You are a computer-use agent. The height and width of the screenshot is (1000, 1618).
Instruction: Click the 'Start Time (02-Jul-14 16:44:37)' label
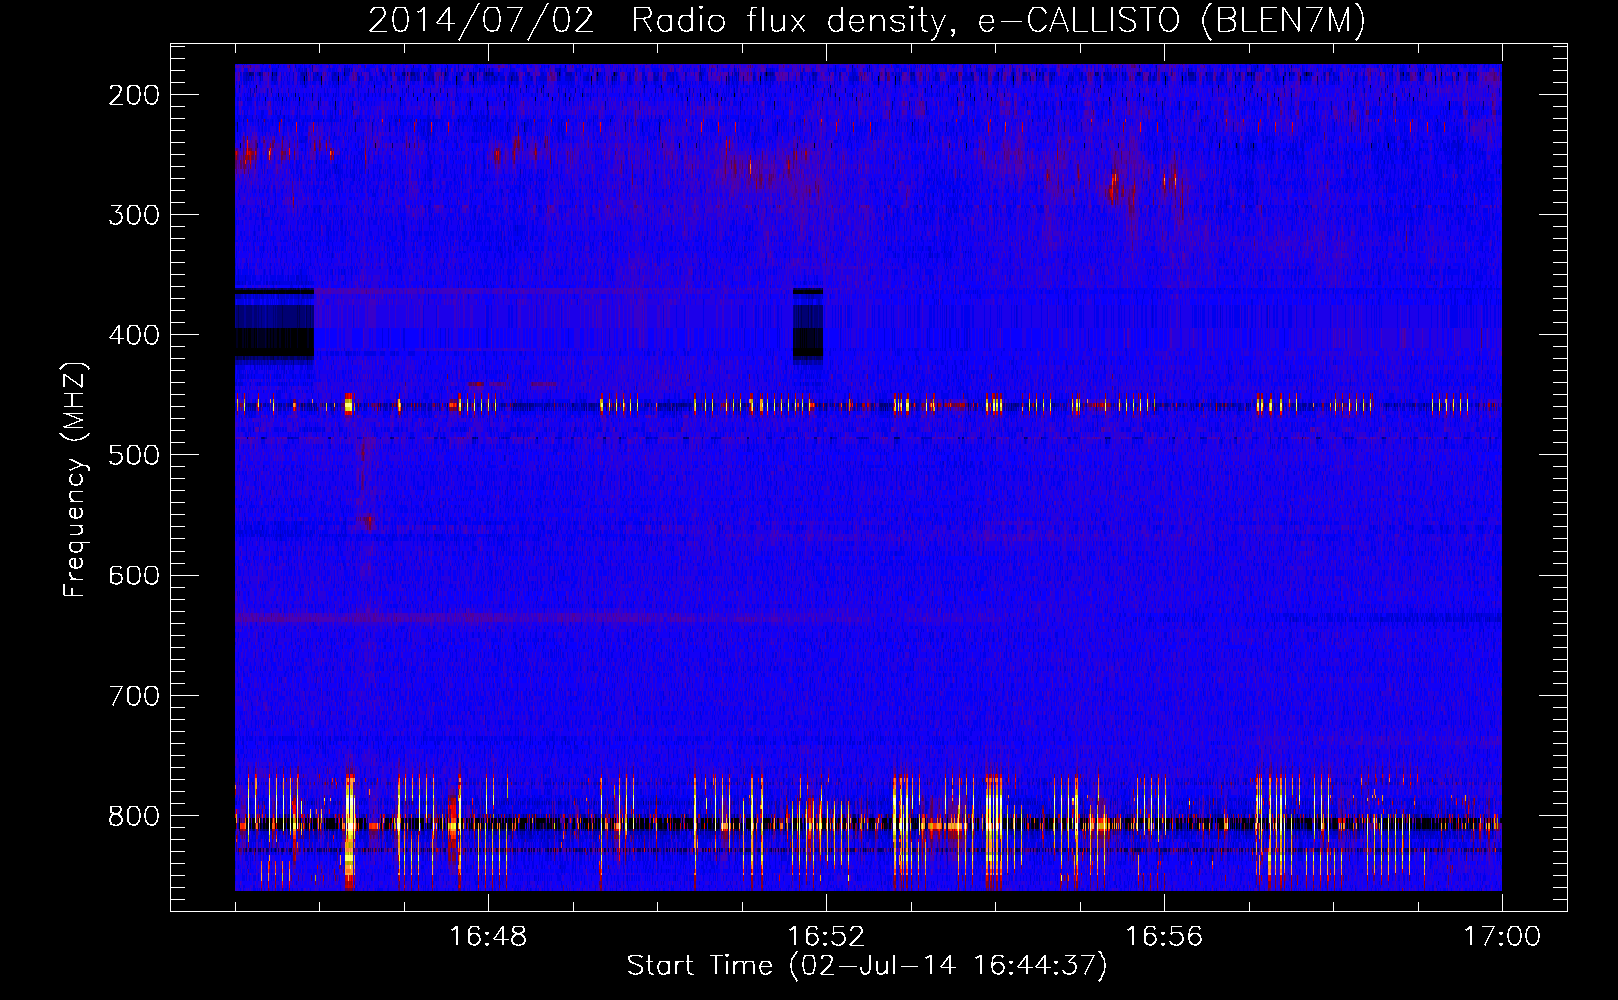pyautogui.click(x=867, y=966)
